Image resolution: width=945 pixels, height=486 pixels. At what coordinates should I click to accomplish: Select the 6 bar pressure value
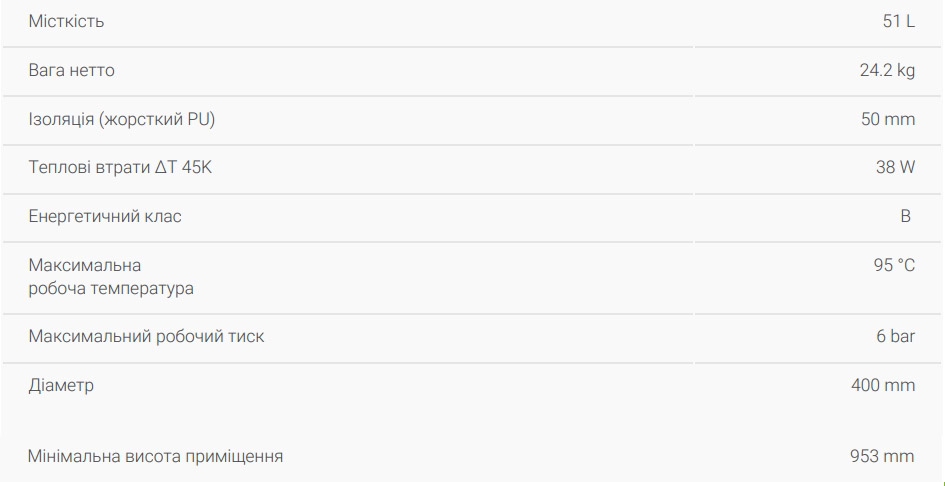(x=895, y=337)
